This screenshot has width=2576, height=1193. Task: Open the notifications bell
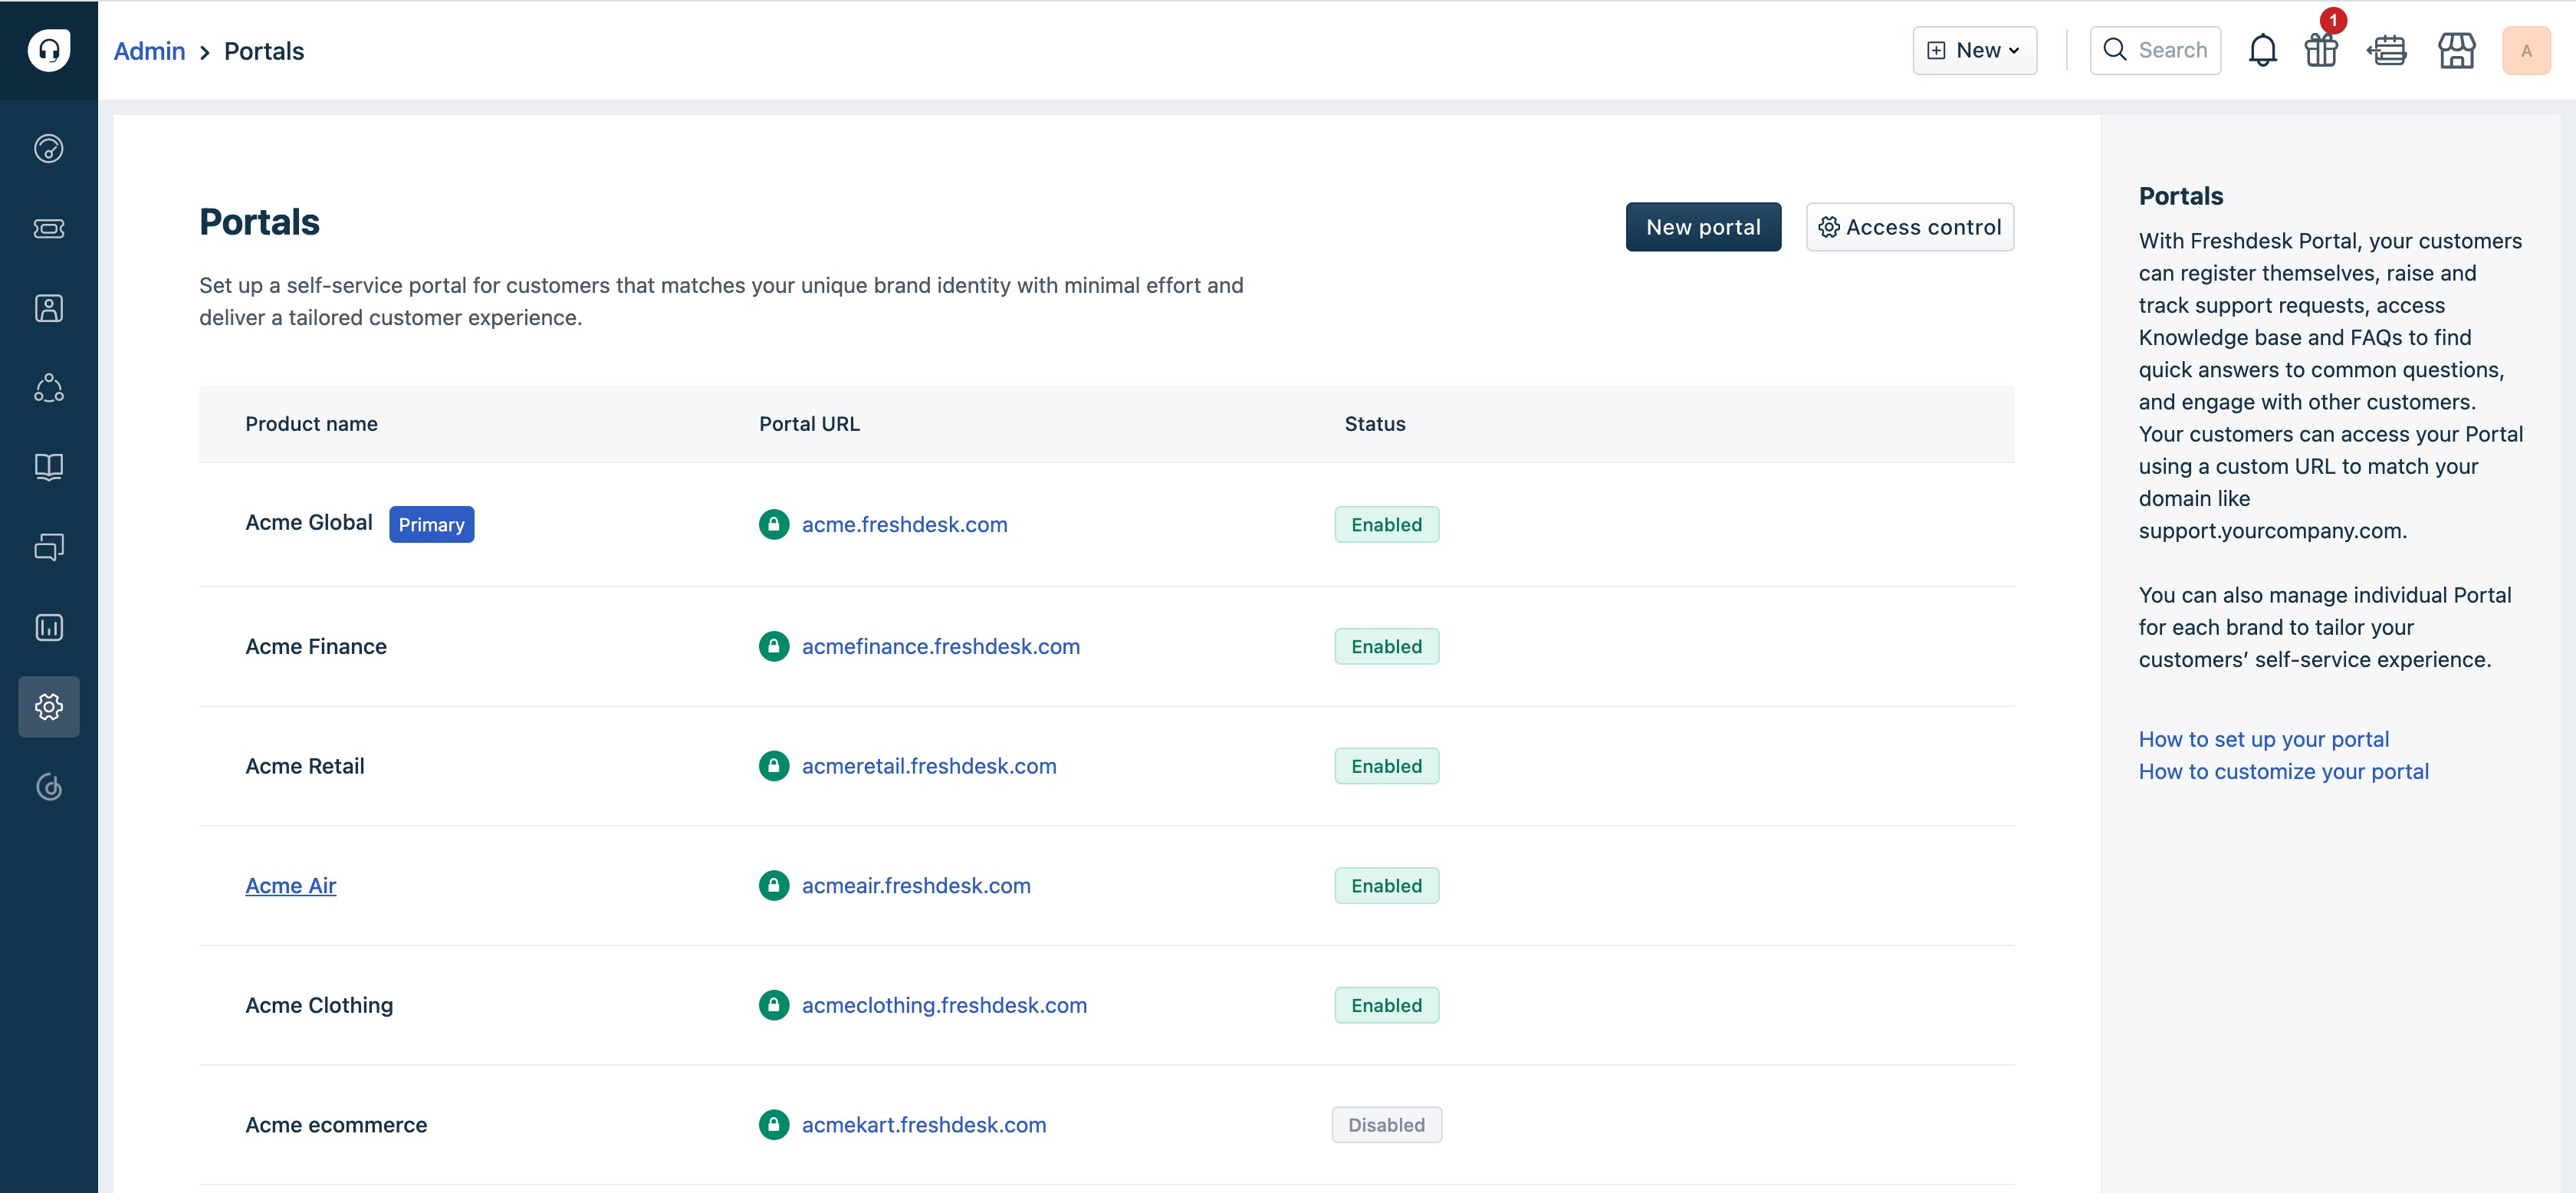point(2262,50)
